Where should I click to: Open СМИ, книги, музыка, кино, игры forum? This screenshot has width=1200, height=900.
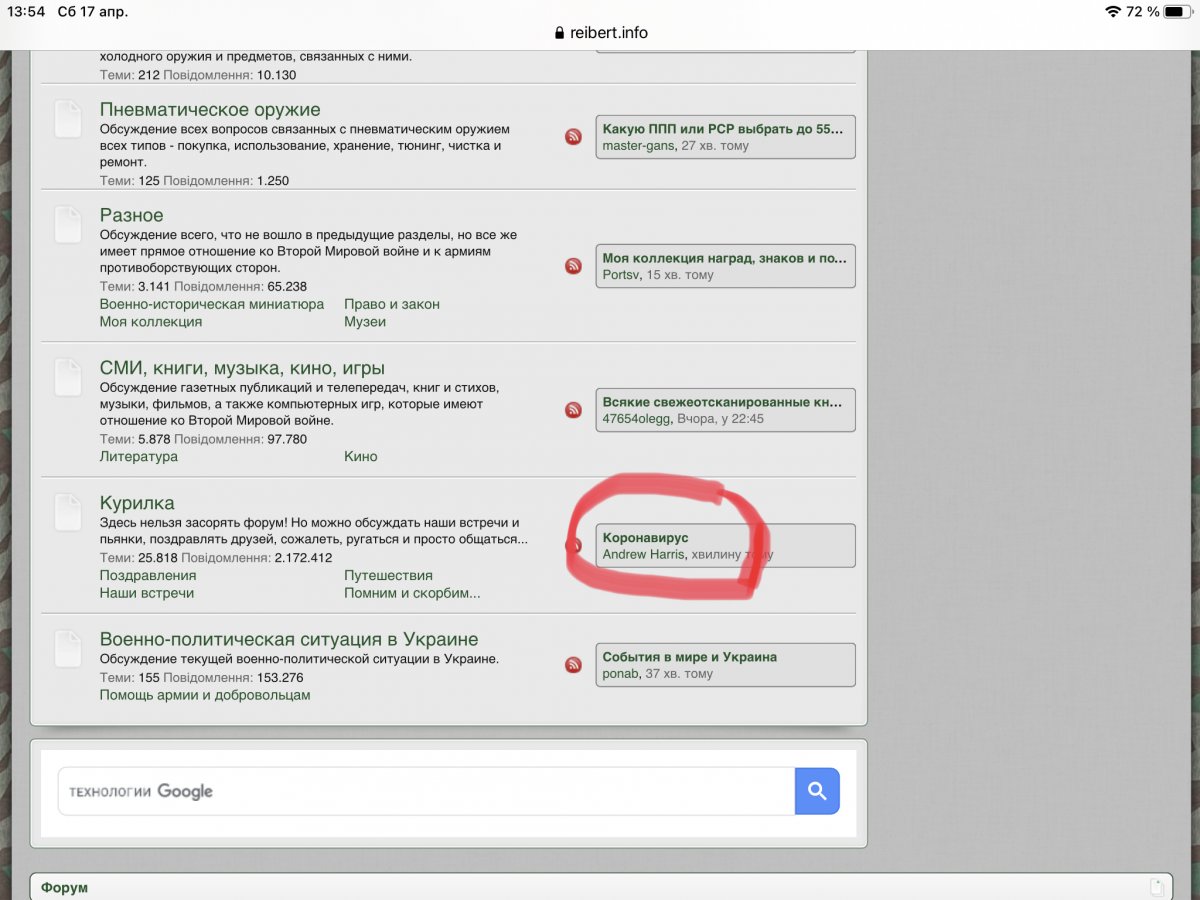[x=242, y=368]
